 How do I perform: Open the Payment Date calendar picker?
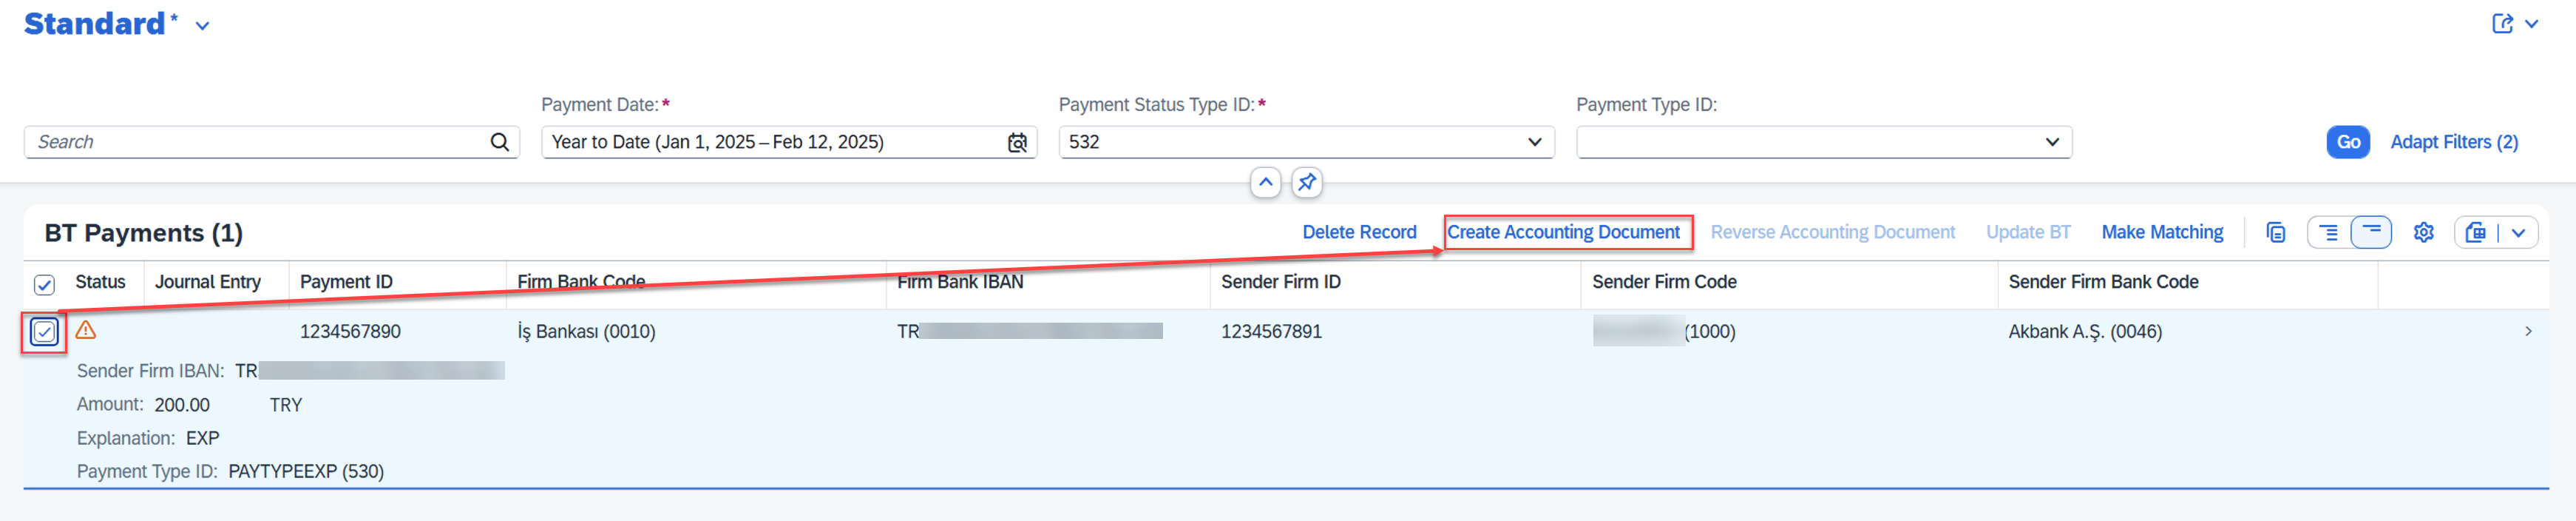pyautogui.click(x=1017, y=142)
